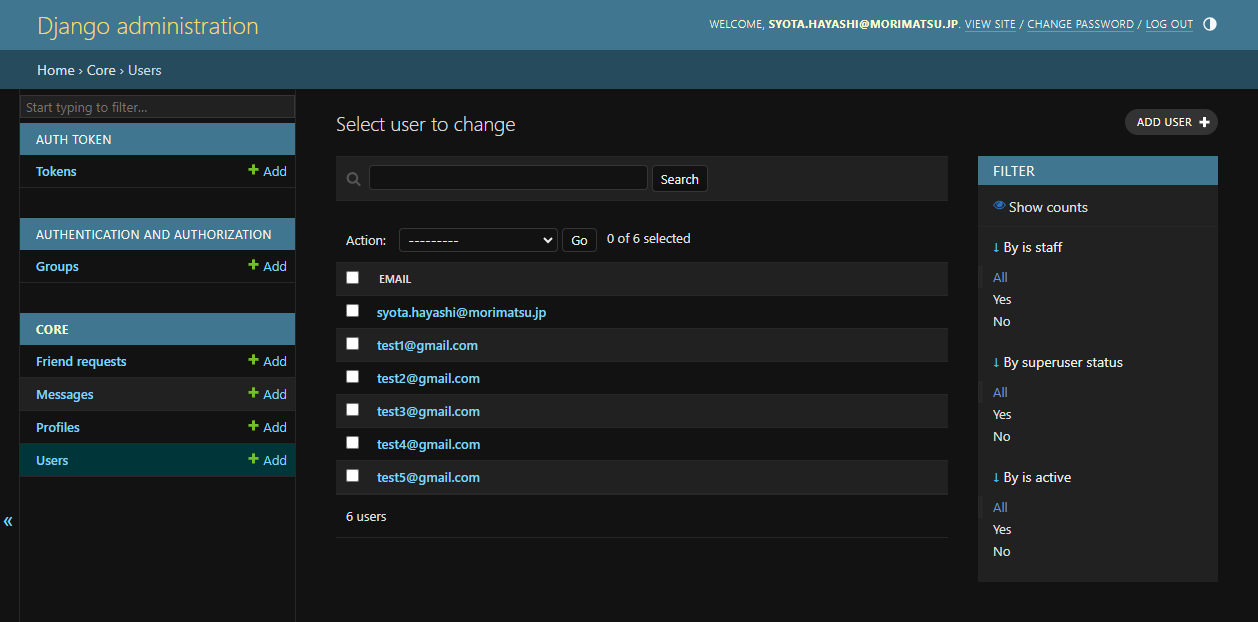Screen dimensions: 1258x622
Task: Filter active status by No
Action: point(1002,551)
